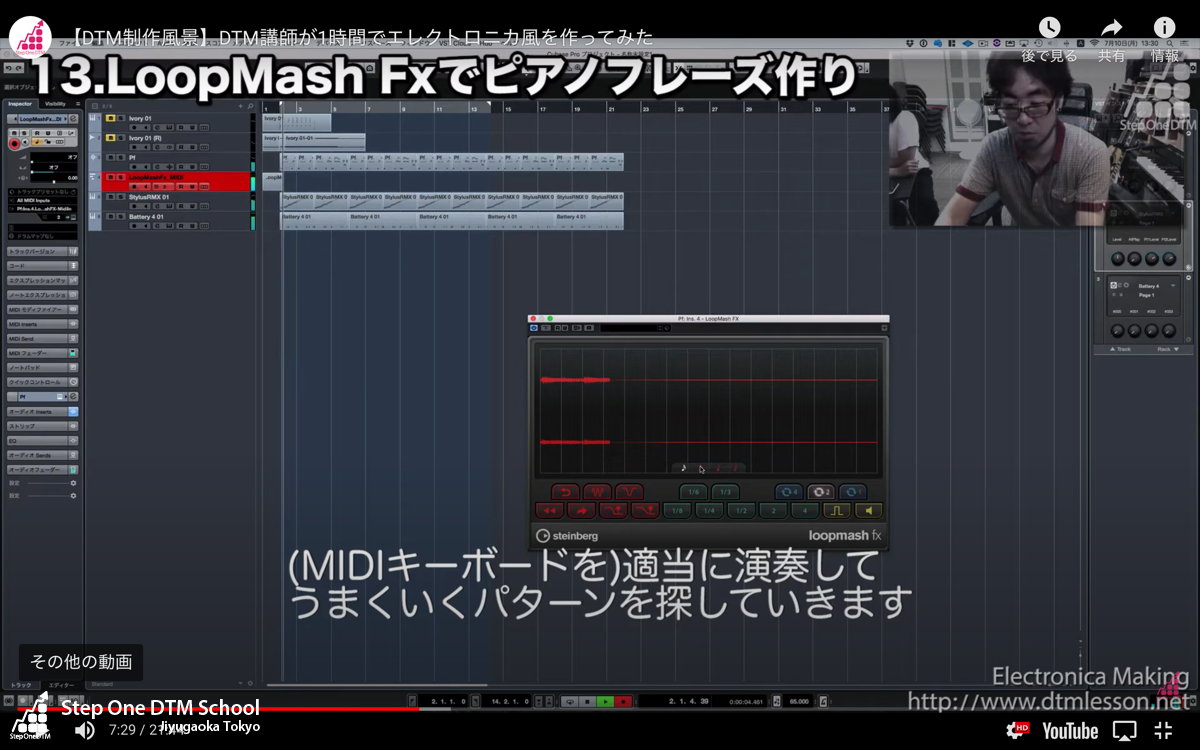Expand コード inspector section
Image resolution: width=1200 pixels, height=750 pixels.
[x=42, y=266]
